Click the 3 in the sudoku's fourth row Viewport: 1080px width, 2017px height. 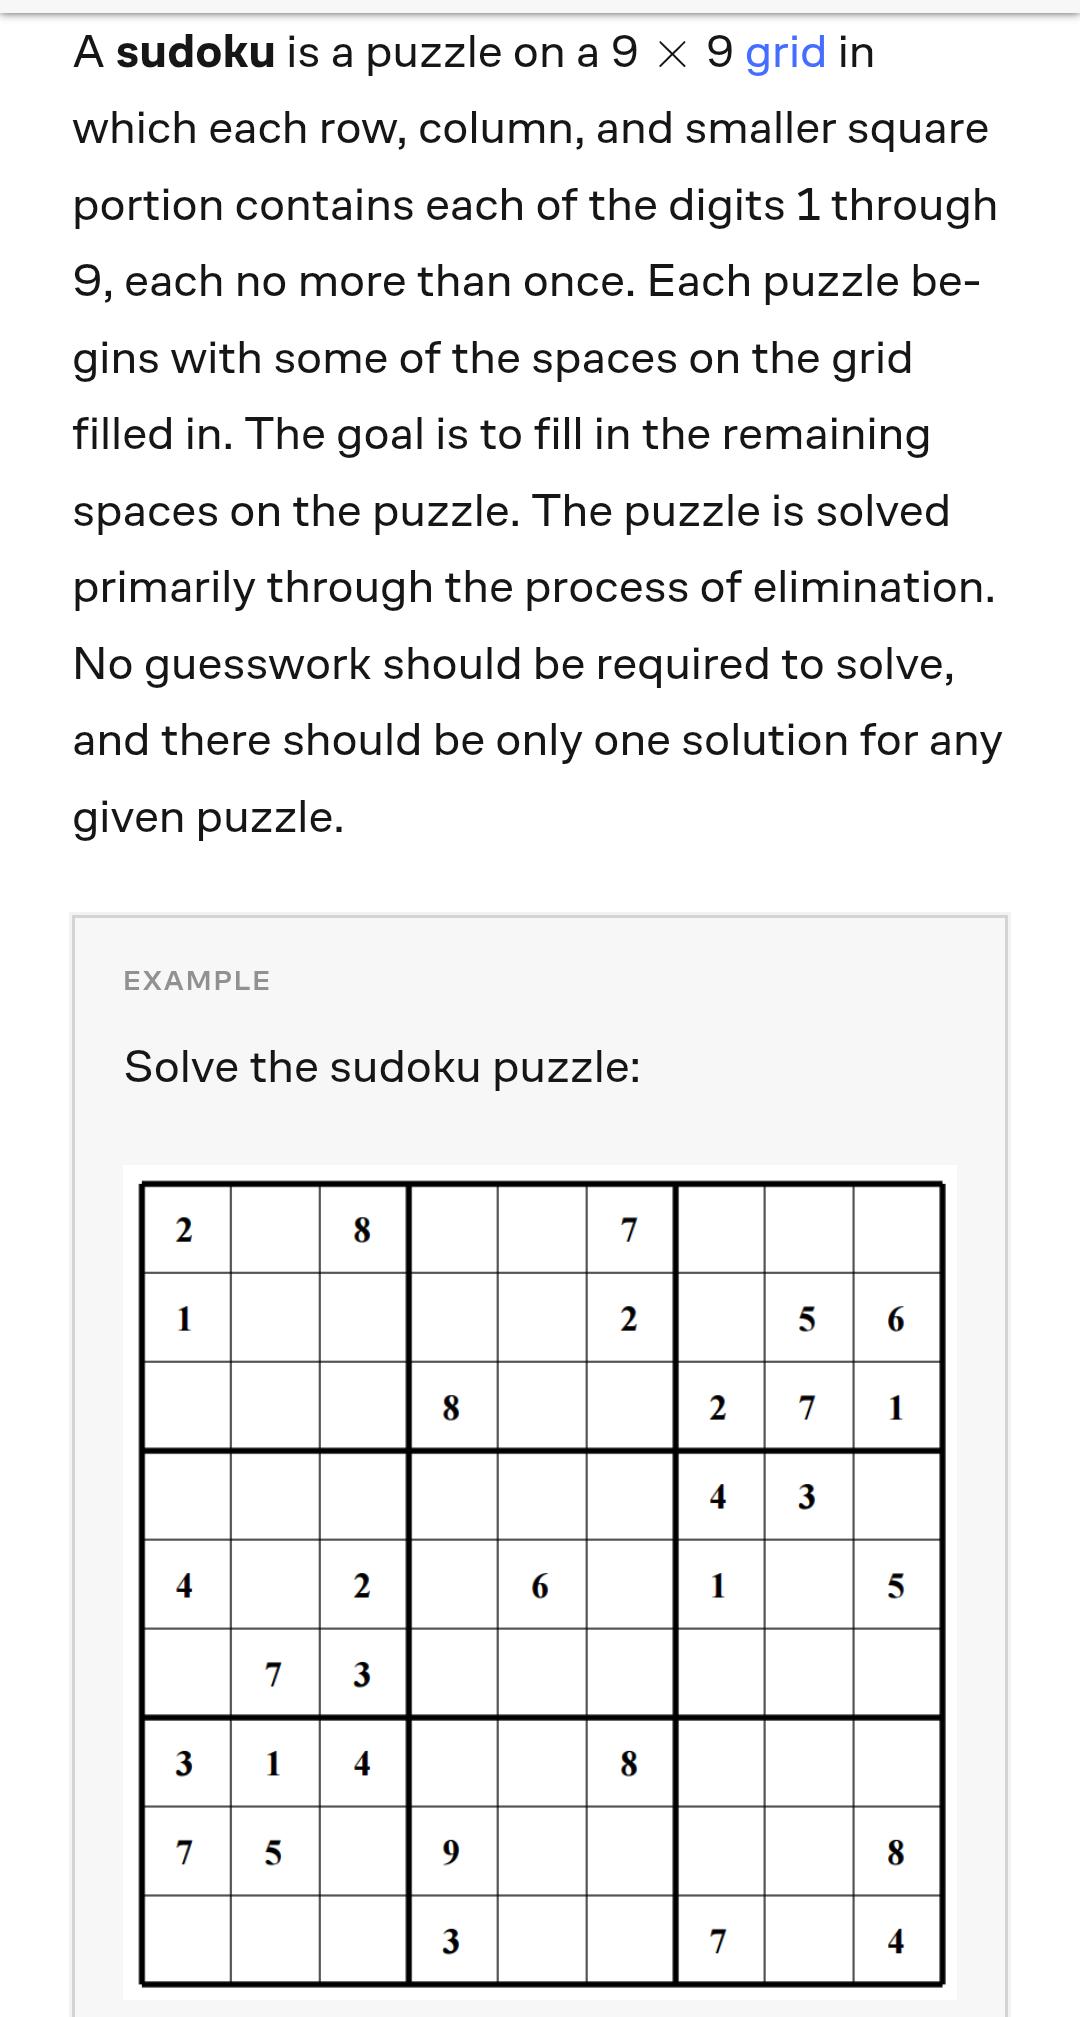pyautogui.click(x=807, y=1496)
